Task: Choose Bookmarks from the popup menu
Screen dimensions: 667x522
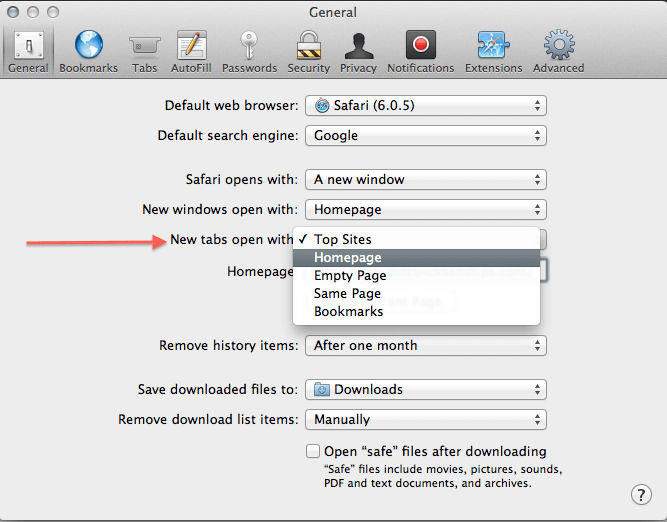Action: (416, 311)
